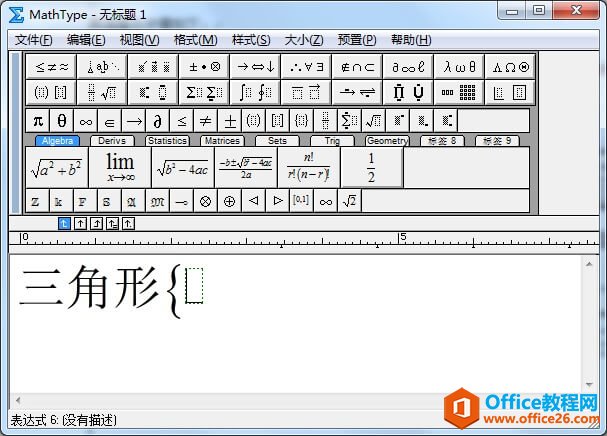Open the fence templates palette
The width and height of the screenshot is (607, 436).
tap(51, 93)
